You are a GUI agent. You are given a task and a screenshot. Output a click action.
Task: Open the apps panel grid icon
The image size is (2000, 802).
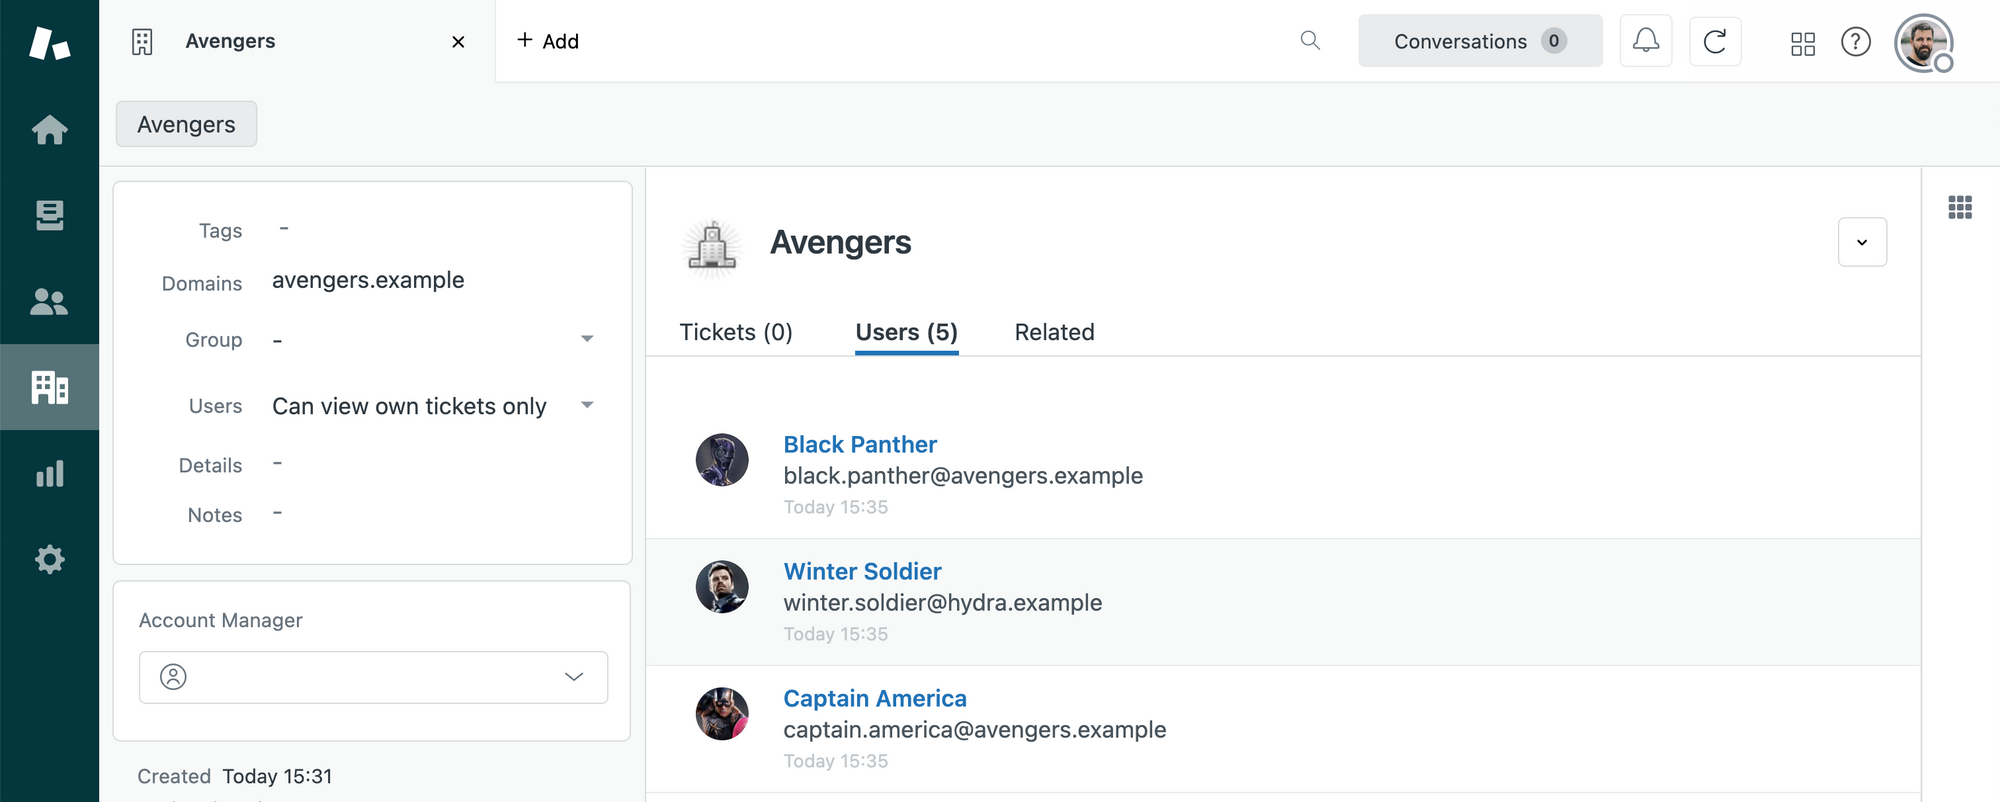pyautogui.click(x=1960, y=207)
